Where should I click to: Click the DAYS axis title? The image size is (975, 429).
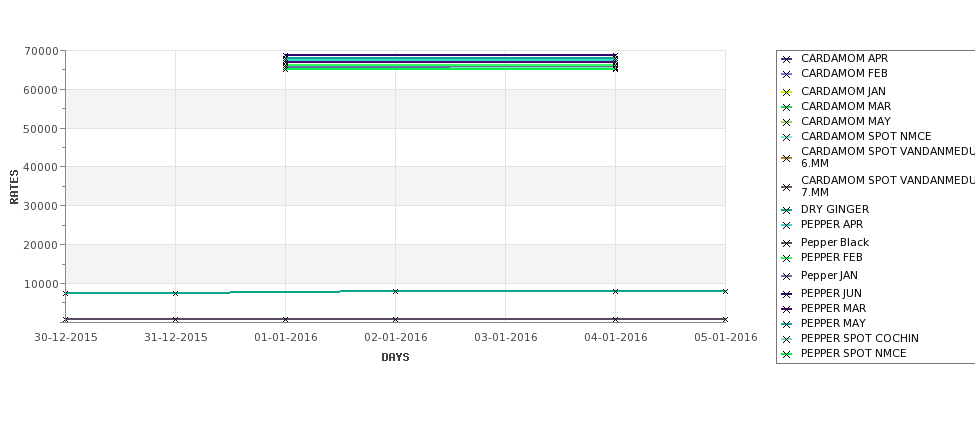(x=395, y=357)
